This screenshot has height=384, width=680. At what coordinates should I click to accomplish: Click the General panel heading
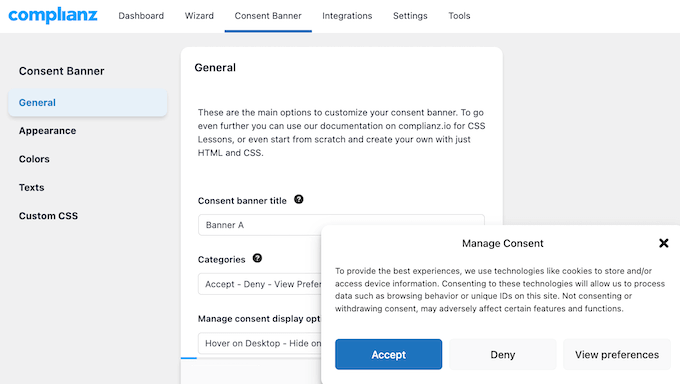(x=215, y=68)
